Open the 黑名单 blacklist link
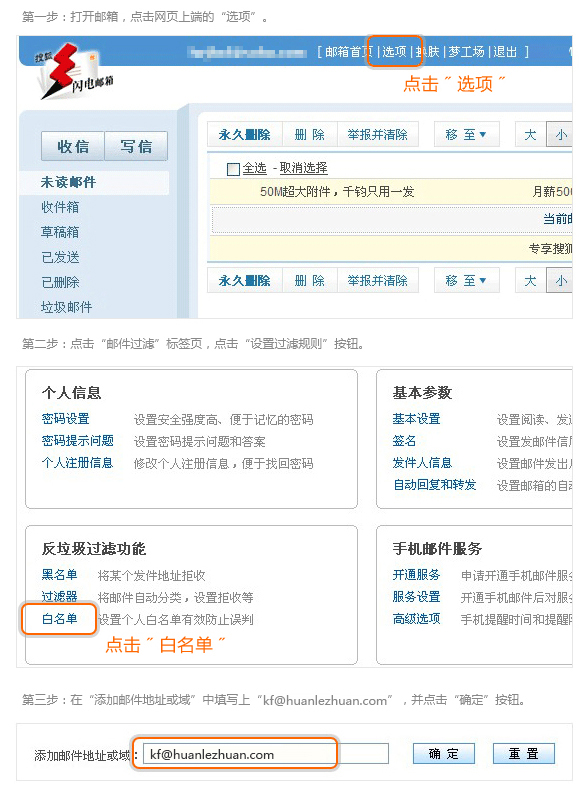Screen dimensions: 587x791 (60, 575)
